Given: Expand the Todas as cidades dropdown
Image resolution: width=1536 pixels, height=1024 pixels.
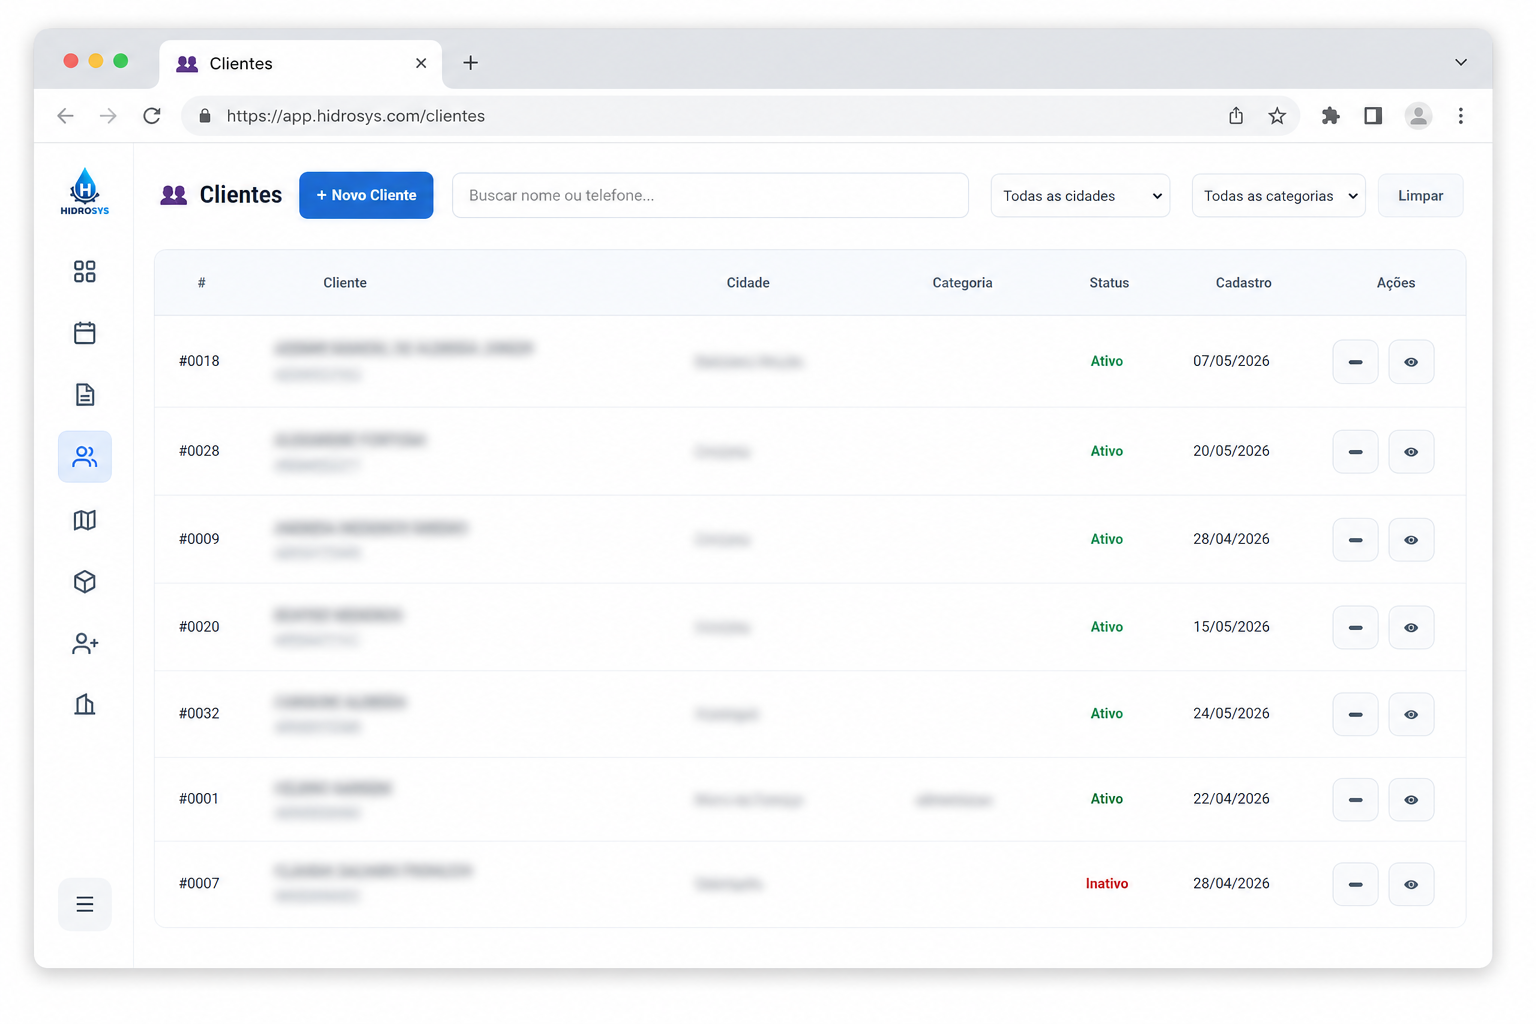Looking at the screenshot, I should coord(1080,196).
